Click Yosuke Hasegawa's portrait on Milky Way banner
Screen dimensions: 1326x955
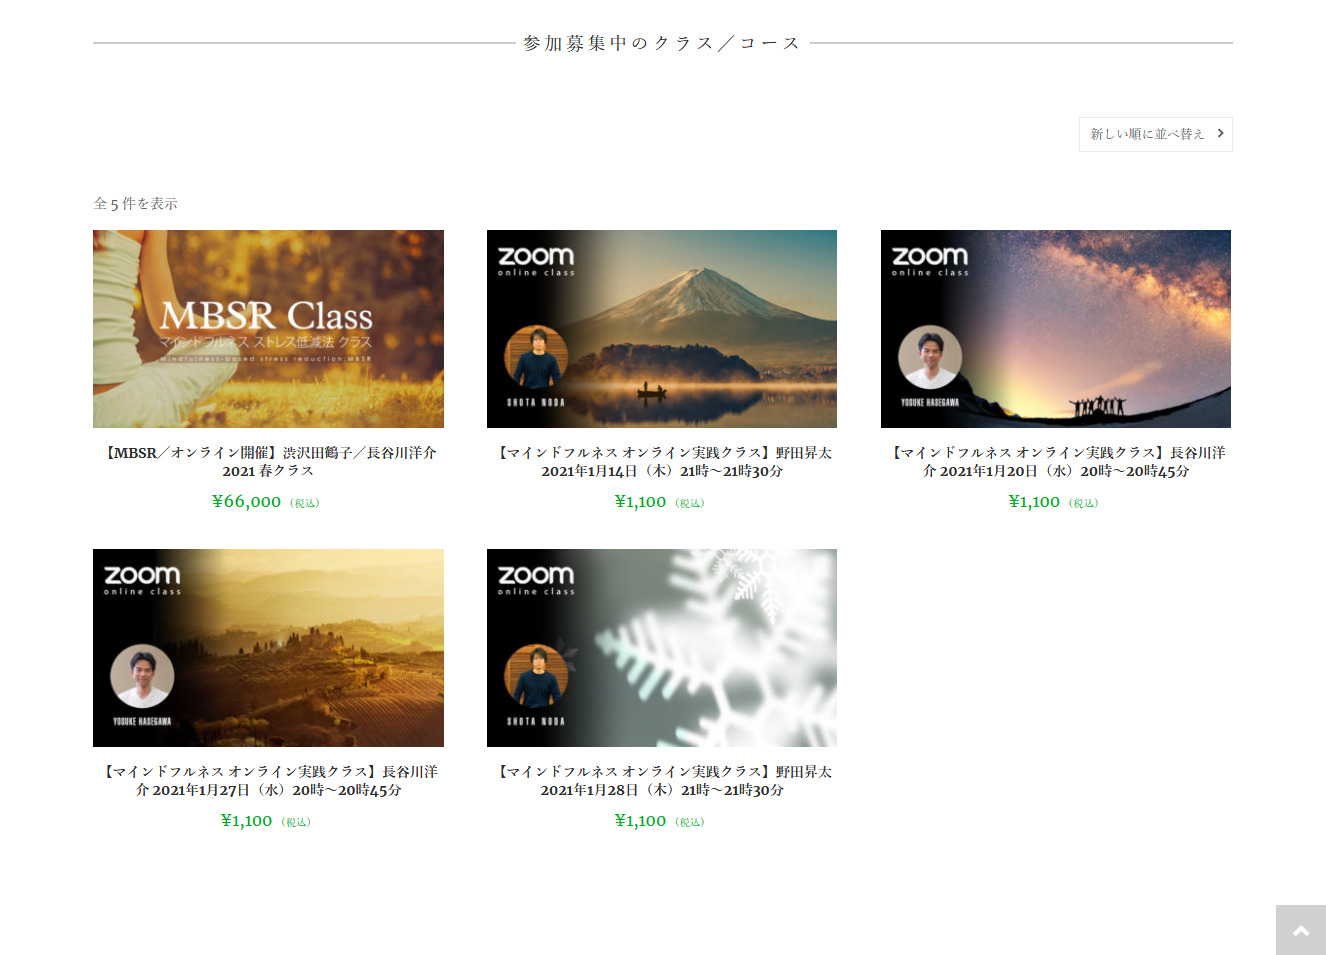(x=930, y=357)
